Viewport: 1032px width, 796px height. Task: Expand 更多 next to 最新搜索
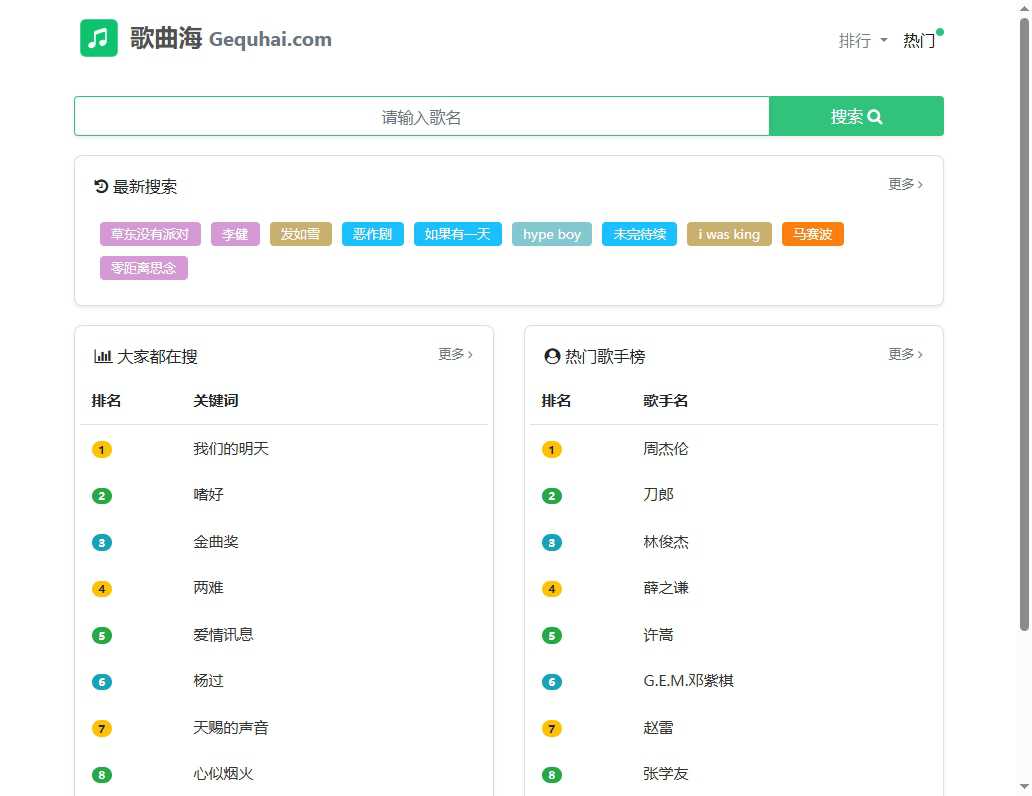click(x=903, y=184)
